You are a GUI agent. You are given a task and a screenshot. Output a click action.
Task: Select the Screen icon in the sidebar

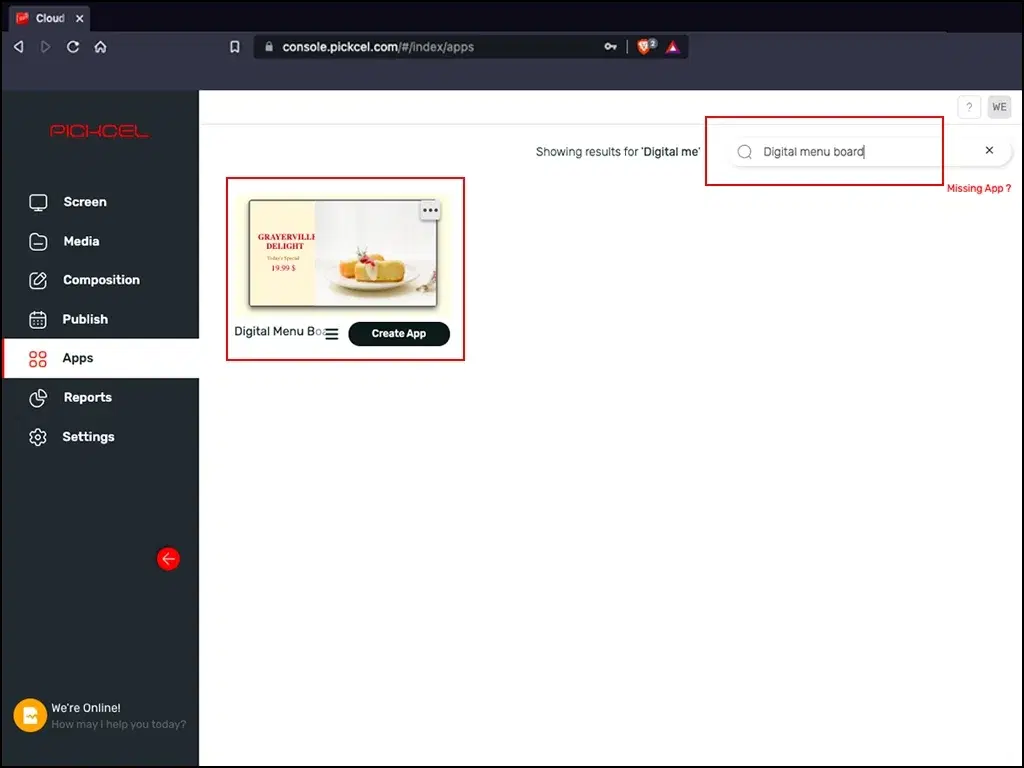(x=37, y=202)
